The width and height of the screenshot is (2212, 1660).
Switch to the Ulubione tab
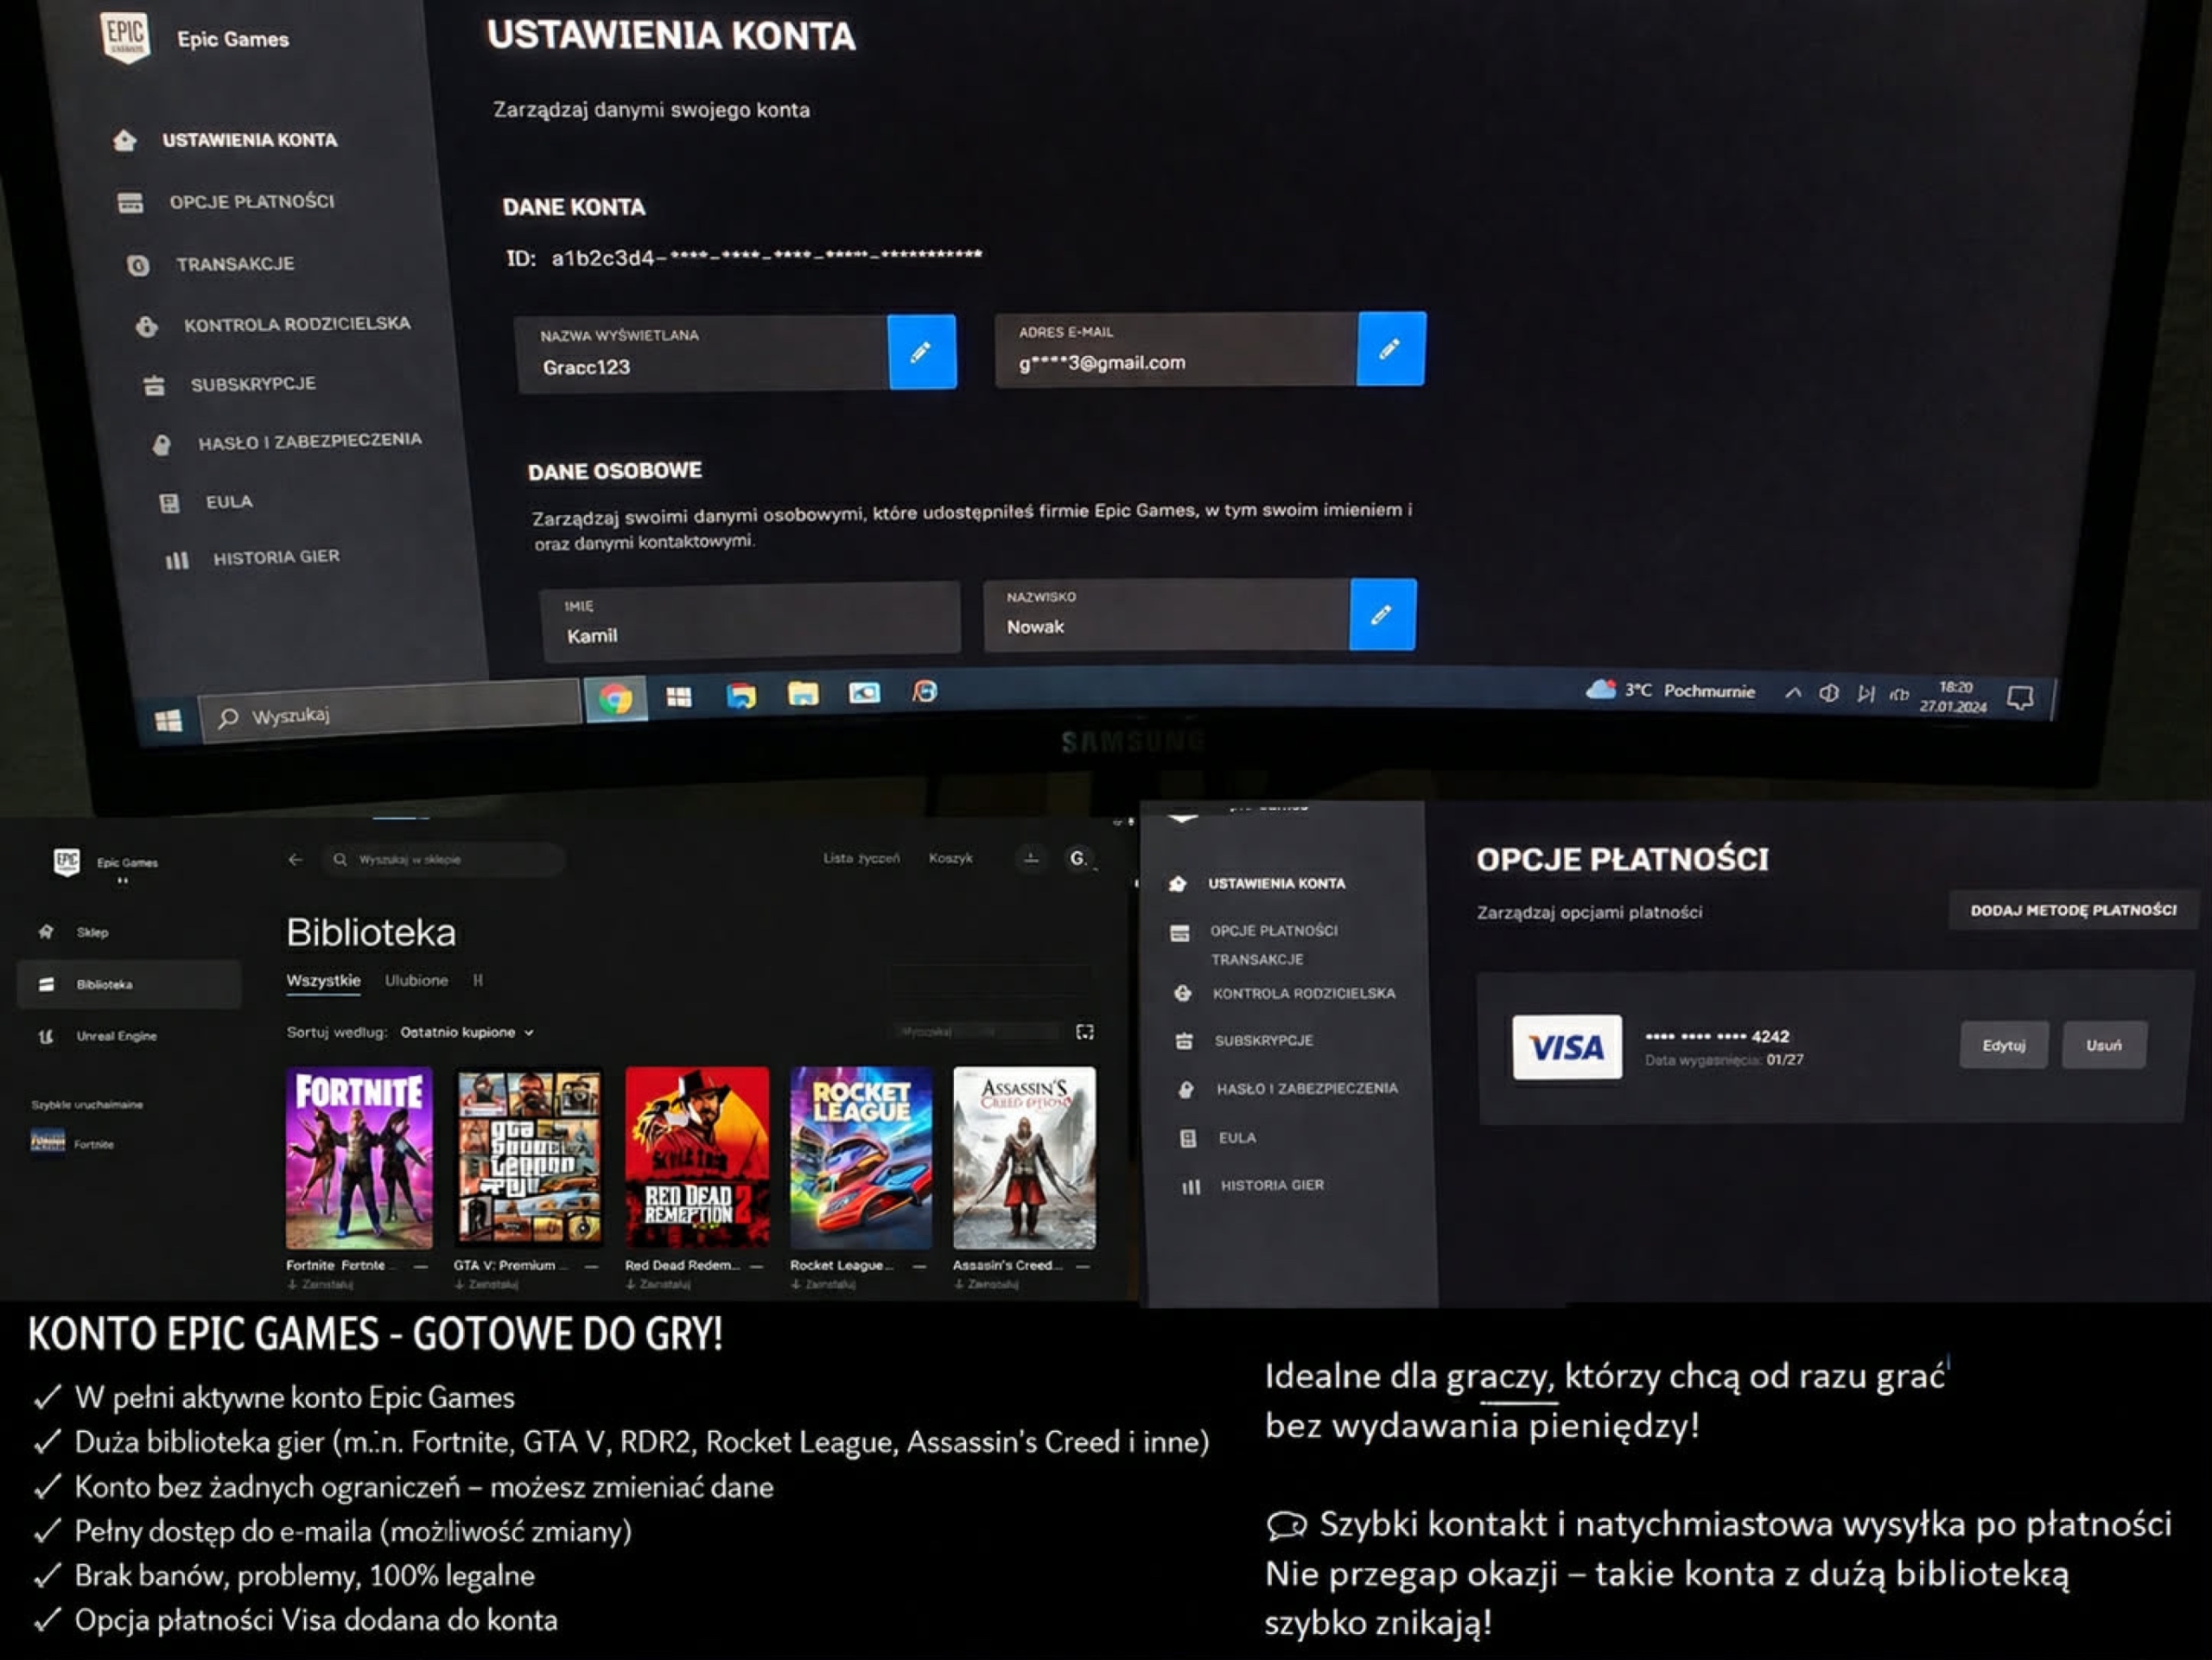pyautogui.click(x=416, y=980)
